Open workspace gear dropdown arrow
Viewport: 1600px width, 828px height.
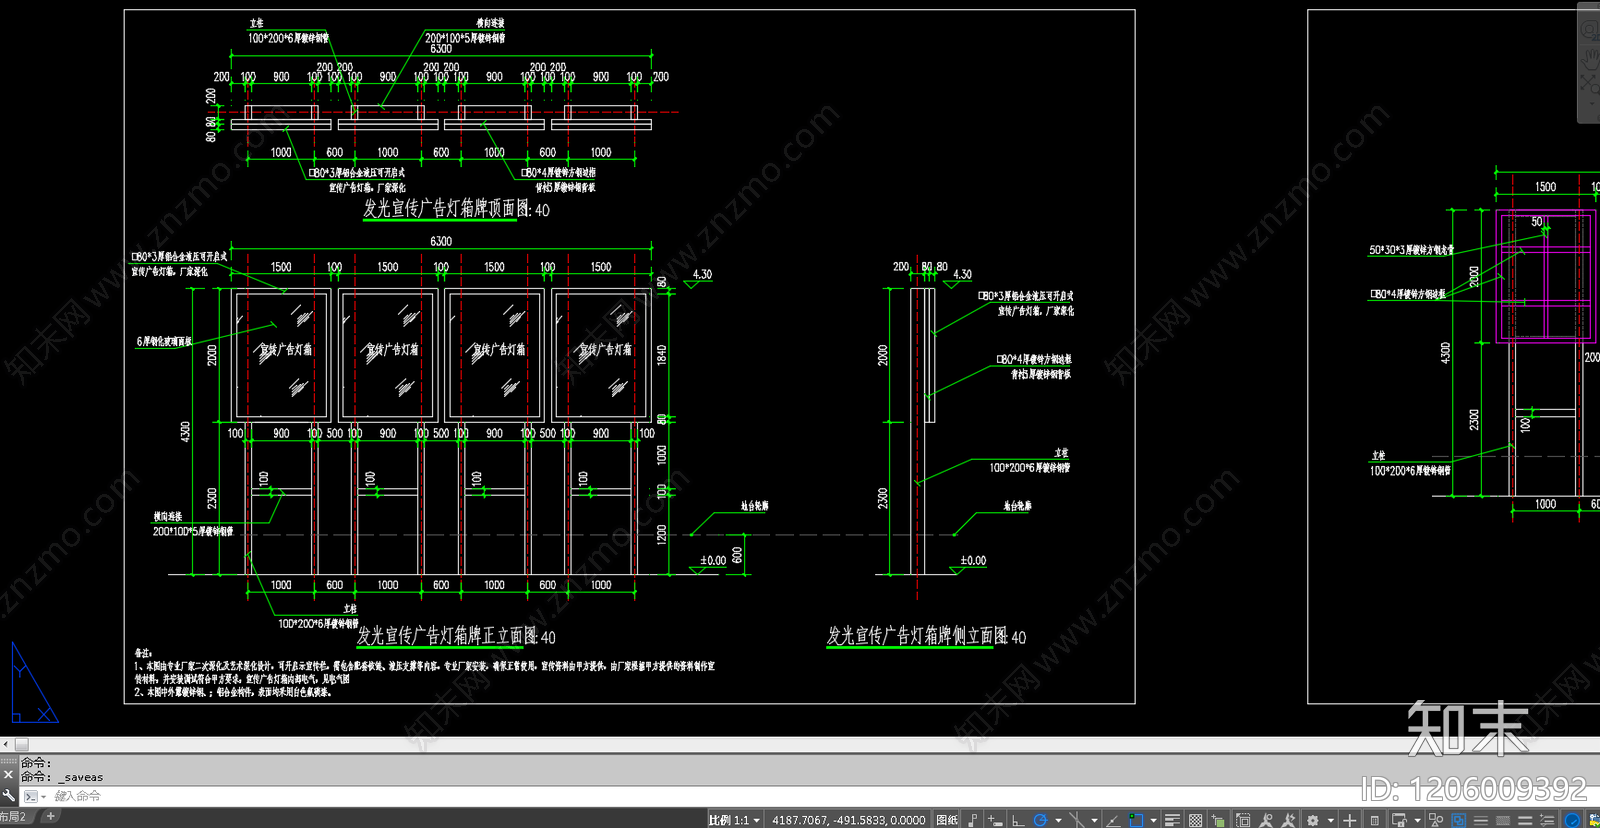pyautogui.click(x=1330, y=820)
